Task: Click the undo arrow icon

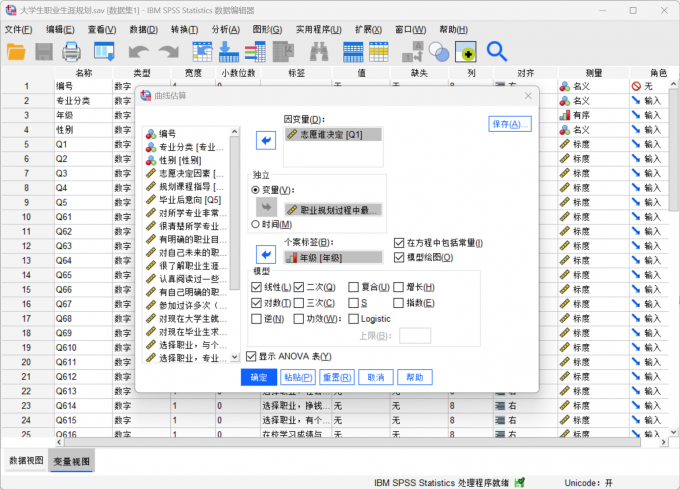Action: tap(139, 52)
